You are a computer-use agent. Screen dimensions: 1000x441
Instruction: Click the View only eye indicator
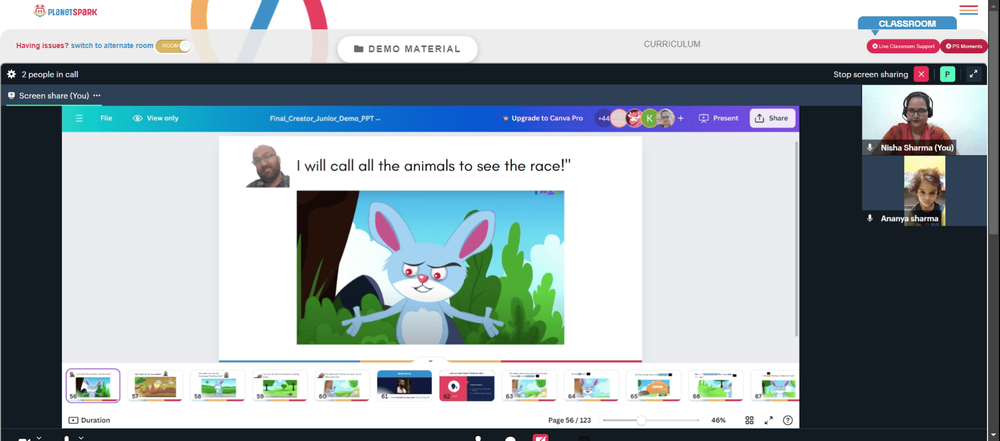point(156,118)
